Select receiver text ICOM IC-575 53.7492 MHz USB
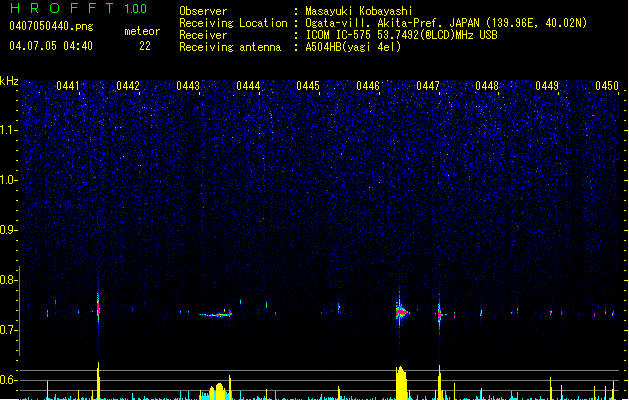Viewport: 629px width, 400px height. (402, 35)
